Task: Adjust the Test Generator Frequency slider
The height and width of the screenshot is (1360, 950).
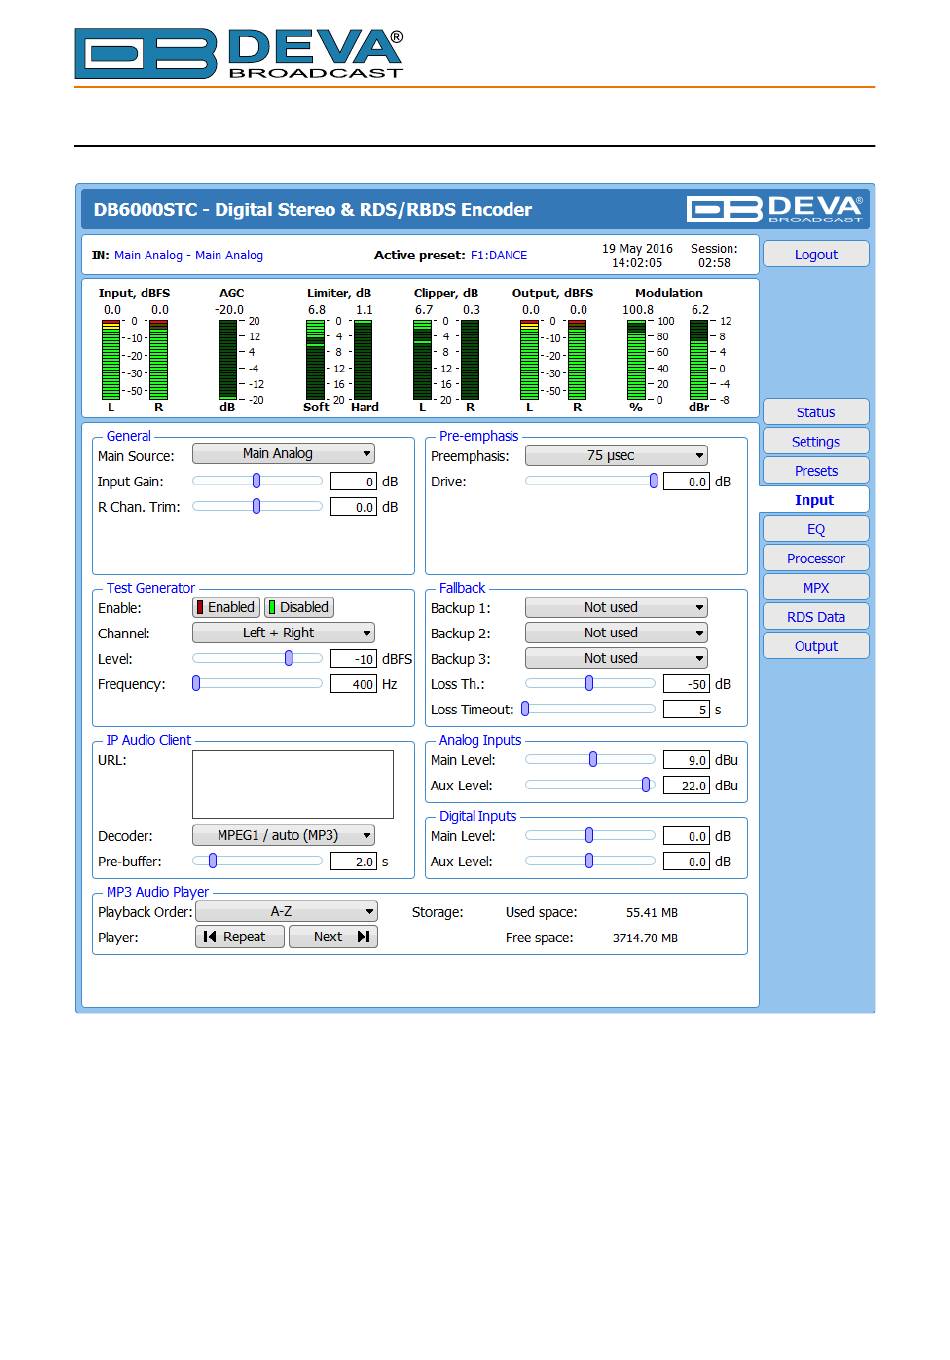Action: click(x=257, y=684)
